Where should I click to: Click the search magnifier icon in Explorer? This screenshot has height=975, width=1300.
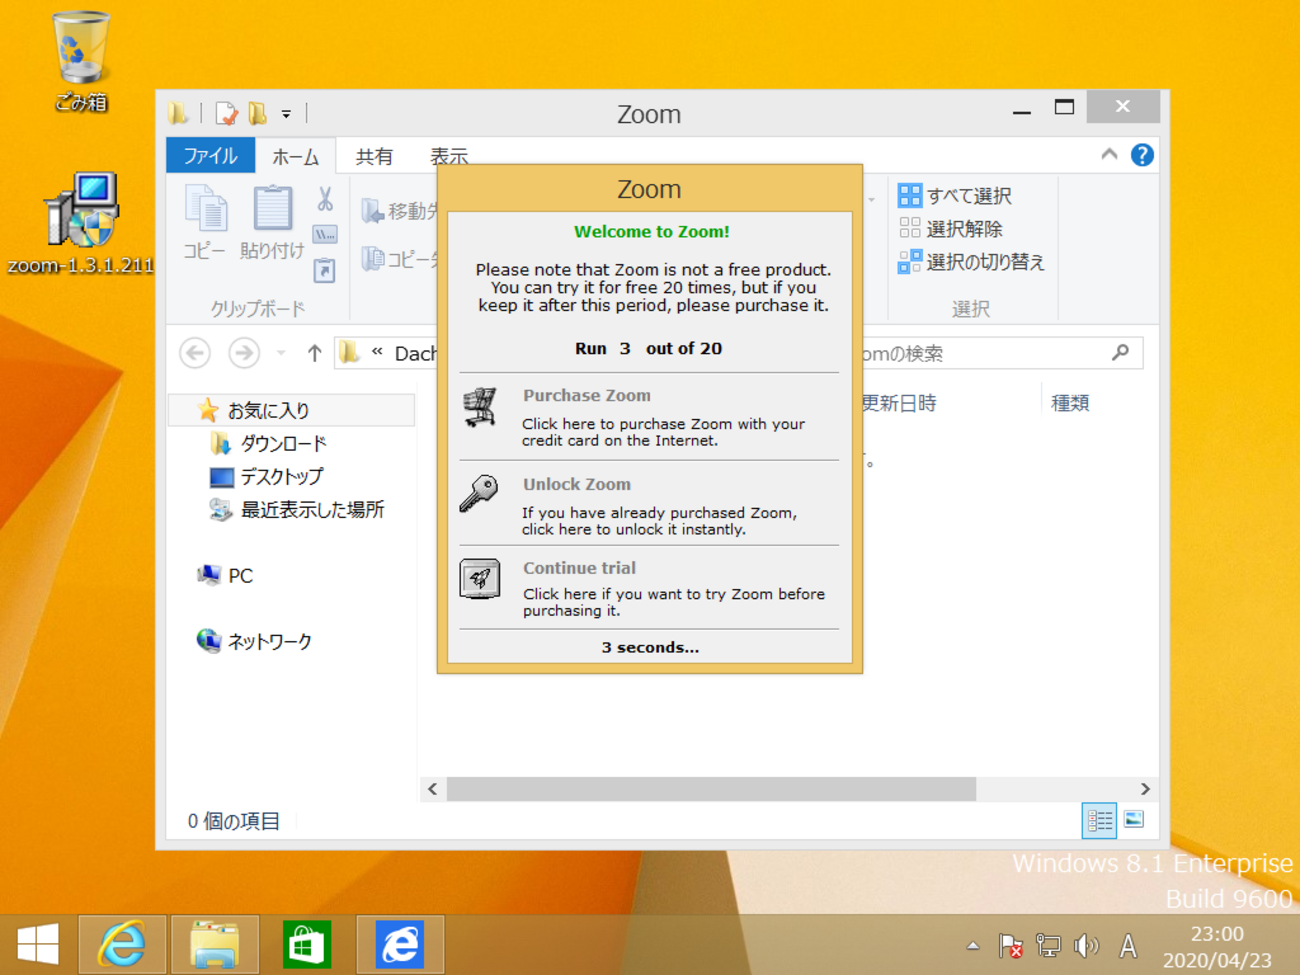(x=1121, y=352)
